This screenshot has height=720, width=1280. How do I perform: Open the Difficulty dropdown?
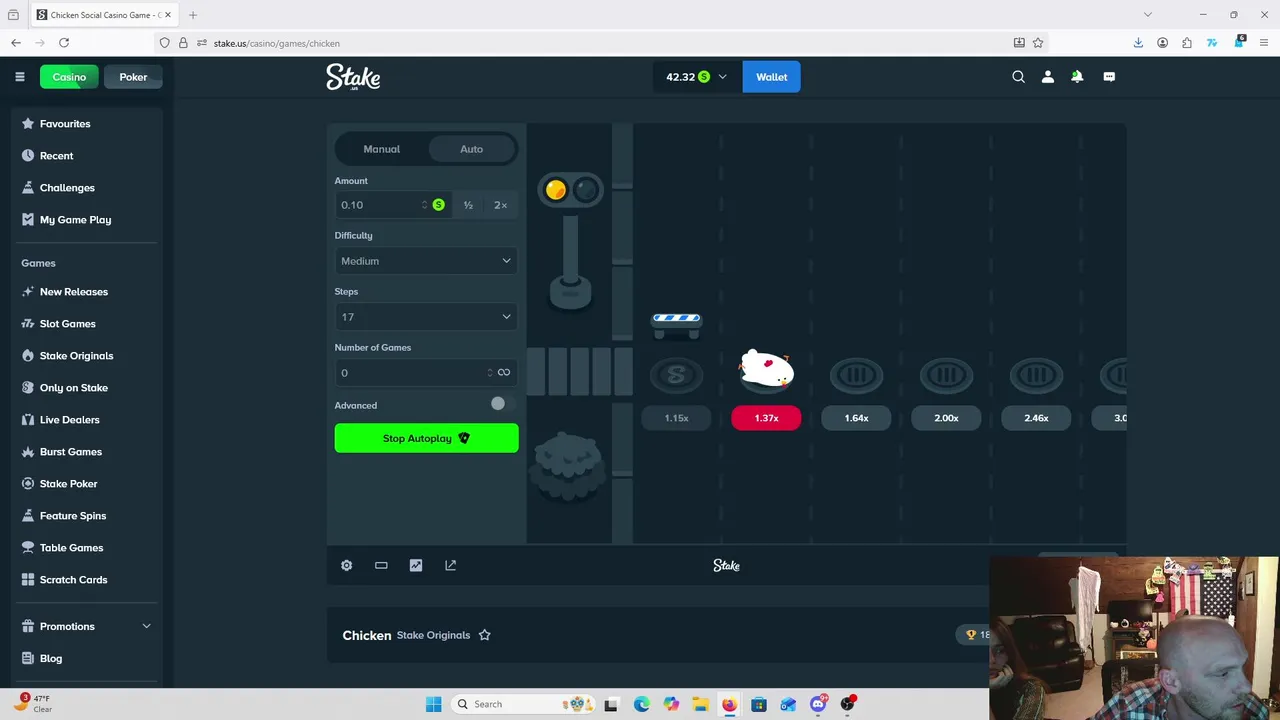[x=426, y=261]
